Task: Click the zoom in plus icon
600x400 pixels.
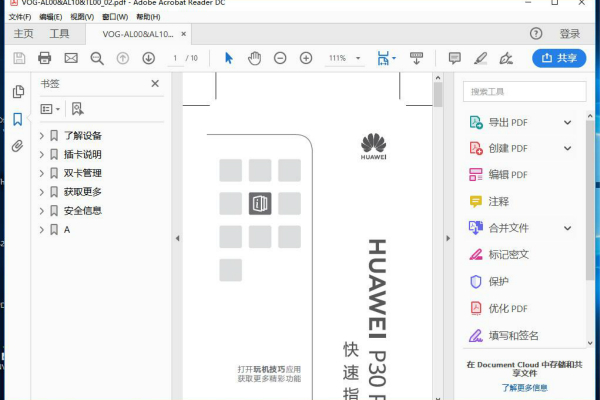Action: tap(306, 58)
